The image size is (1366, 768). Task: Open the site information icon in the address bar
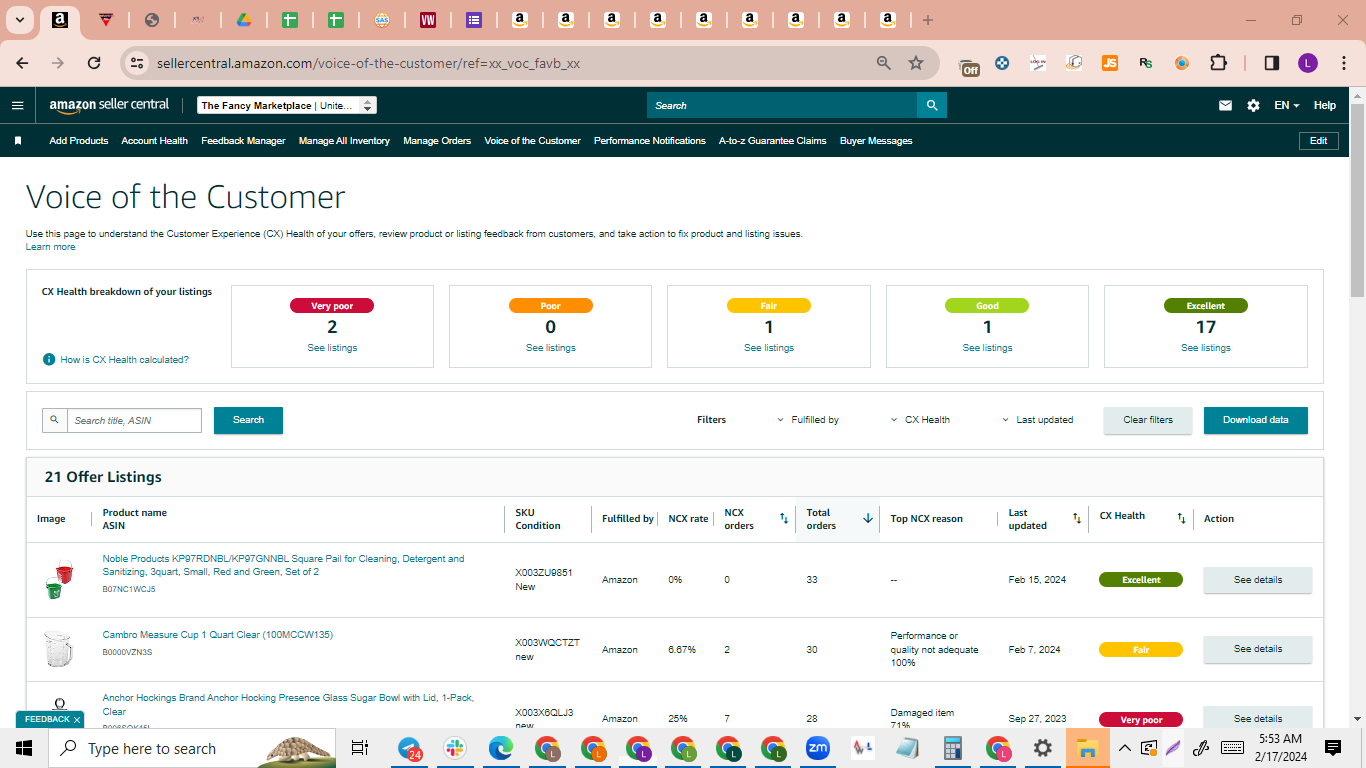click(x=137, y=63)
